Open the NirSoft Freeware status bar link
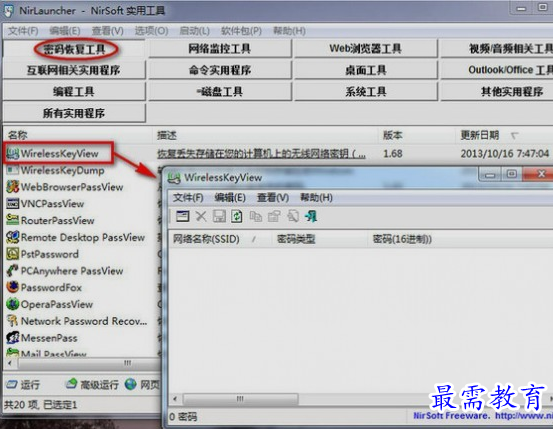Image resolution: width=553 pixels, height=429 pixels. pyautogui.click(x=483, y=416)
